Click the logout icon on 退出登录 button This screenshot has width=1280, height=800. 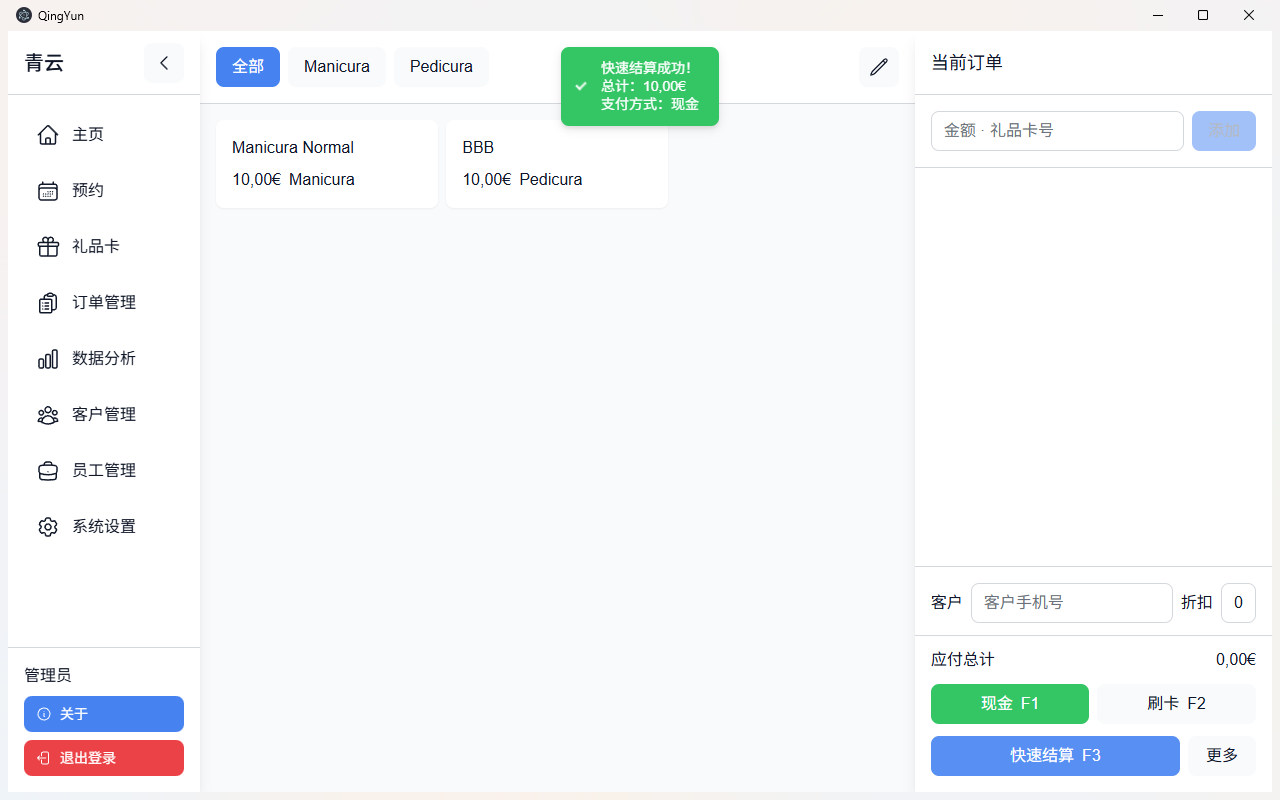(44, 758)
